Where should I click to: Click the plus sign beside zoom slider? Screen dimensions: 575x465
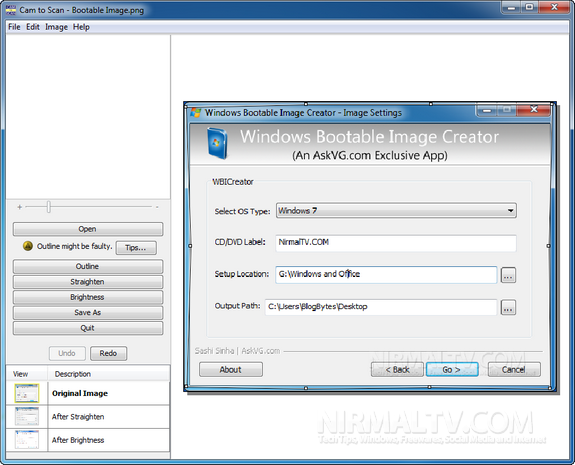point(19,207)
